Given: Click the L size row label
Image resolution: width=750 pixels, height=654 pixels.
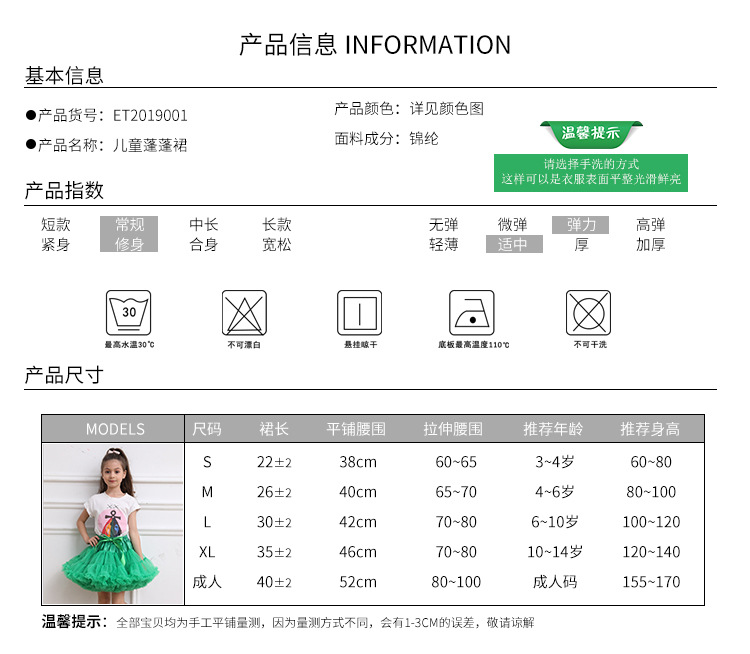Looking at the screenshot, I should [x=207, y=522].
